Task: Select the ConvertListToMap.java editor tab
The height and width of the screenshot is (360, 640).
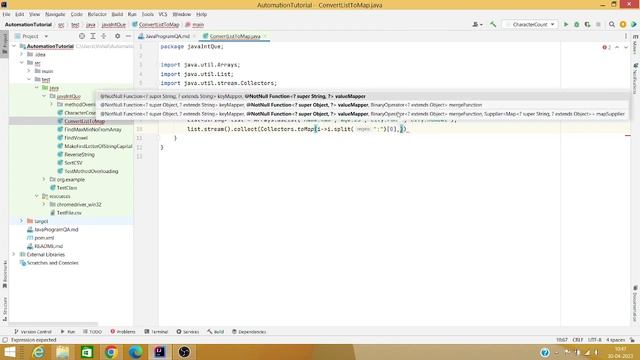Action: (235, 36)
